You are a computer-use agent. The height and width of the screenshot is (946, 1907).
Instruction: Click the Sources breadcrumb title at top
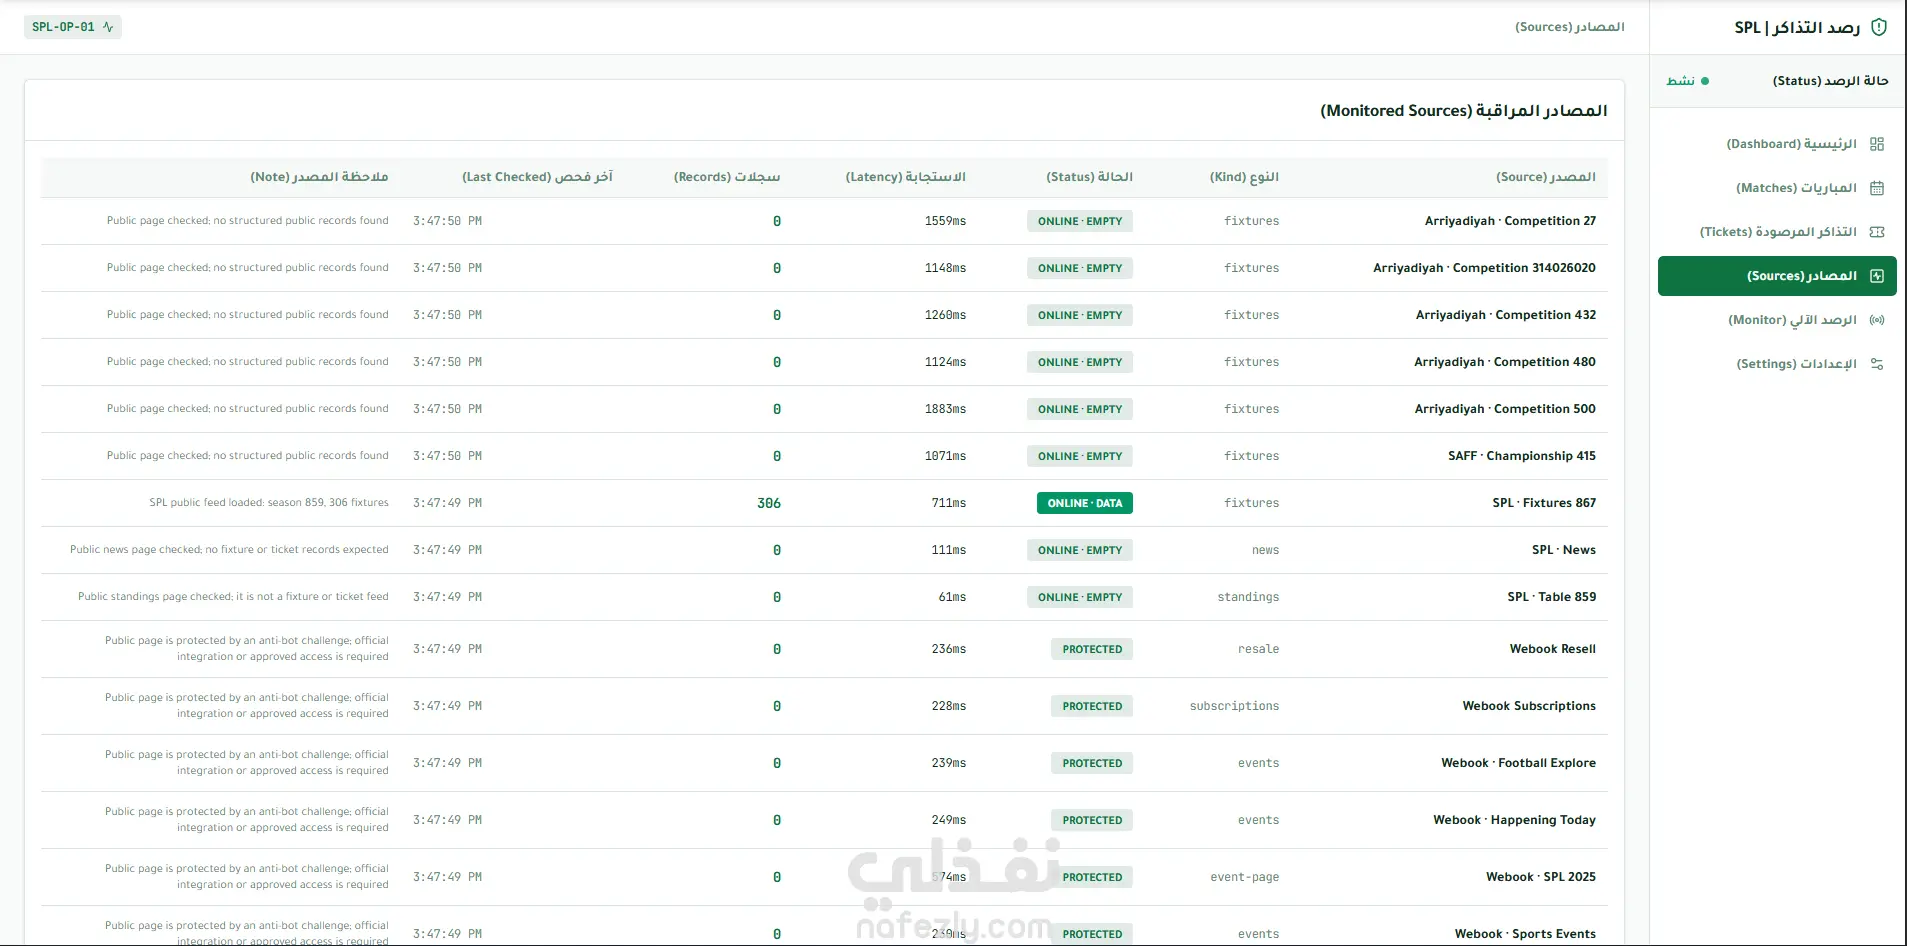pyautogui.click(x=1569, y=27)
